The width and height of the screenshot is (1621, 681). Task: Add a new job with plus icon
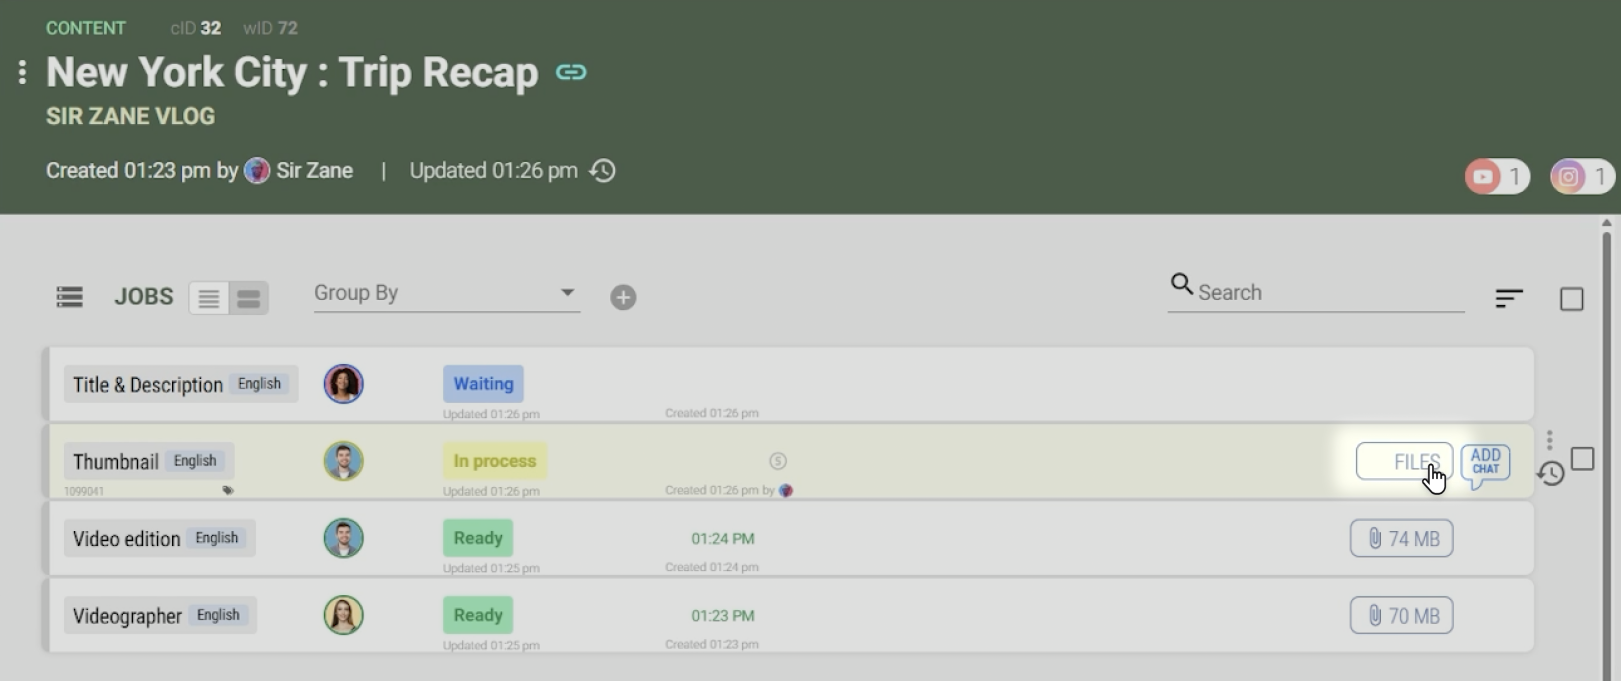(623, 297)
